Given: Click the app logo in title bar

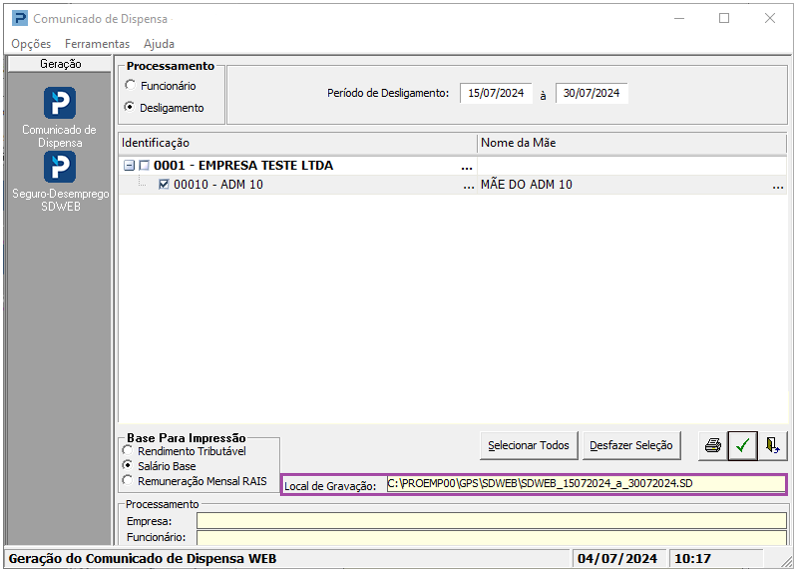Looking at the screenshot, I should 17,19.
